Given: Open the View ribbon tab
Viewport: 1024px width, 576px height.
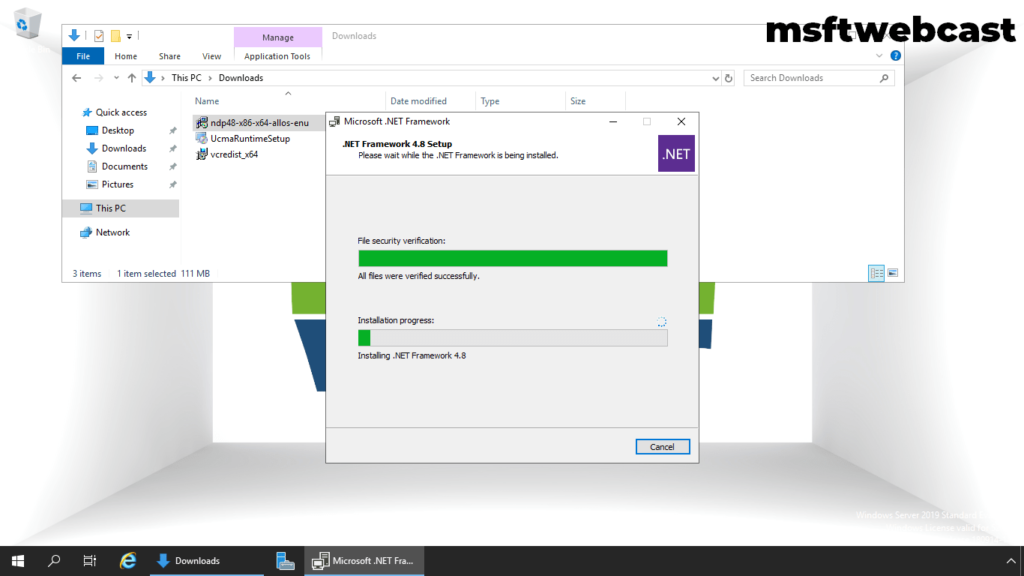Looking at the screenshot, I should coord(211,56).
